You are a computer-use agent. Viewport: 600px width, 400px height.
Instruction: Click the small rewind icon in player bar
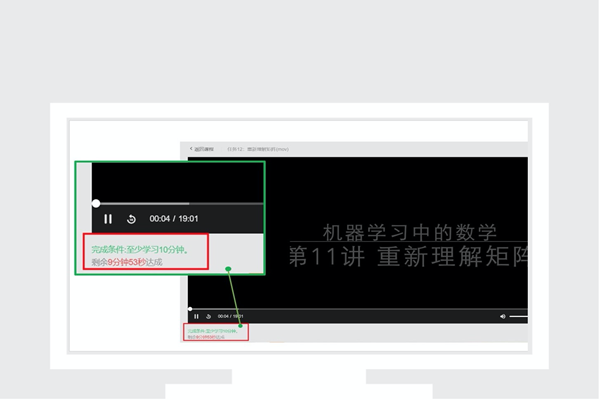tap(208, 316)
